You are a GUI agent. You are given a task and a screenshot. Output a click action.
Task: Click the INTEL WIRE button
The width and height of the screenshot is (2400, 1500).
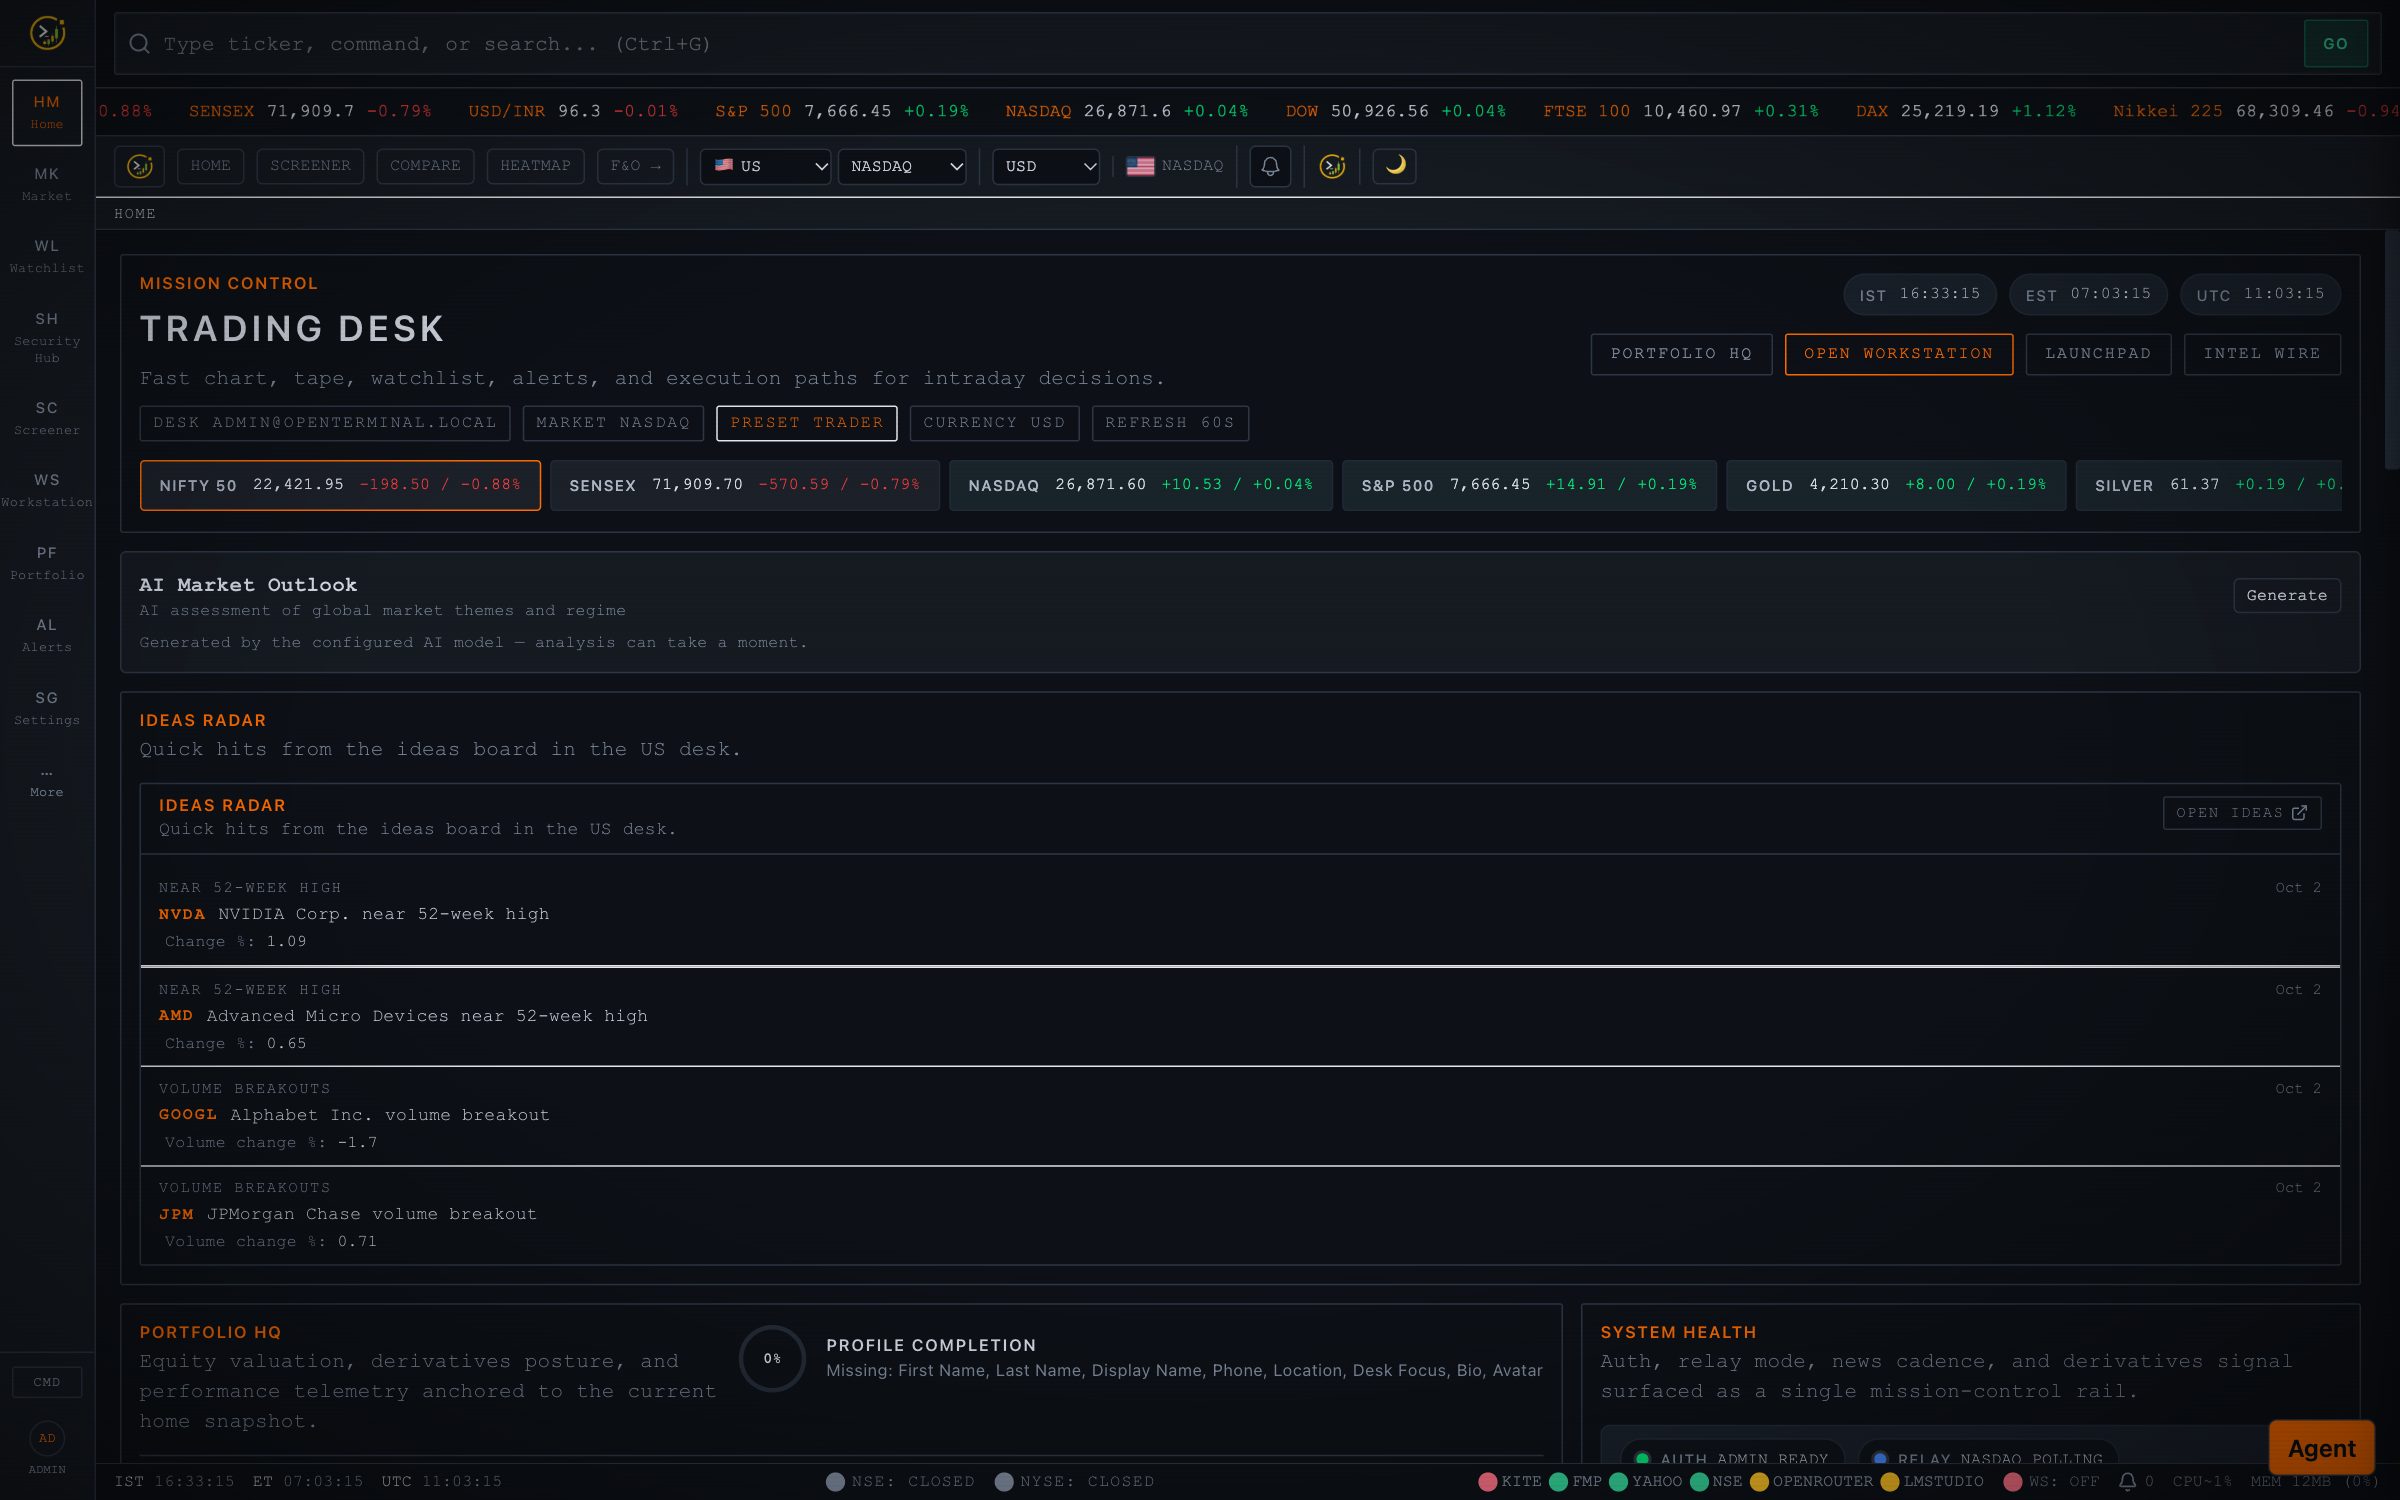click(x=2262, y=354)
